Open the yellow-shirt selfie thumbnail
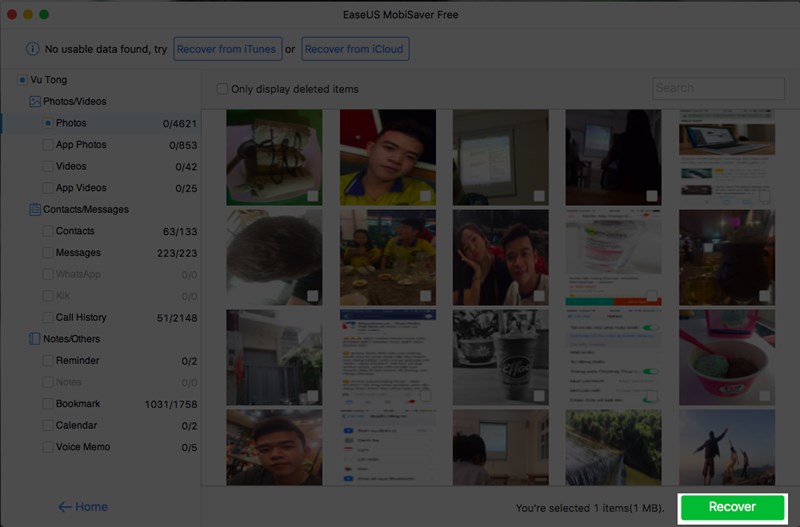The image size is (800, 527). click(388, 157)
